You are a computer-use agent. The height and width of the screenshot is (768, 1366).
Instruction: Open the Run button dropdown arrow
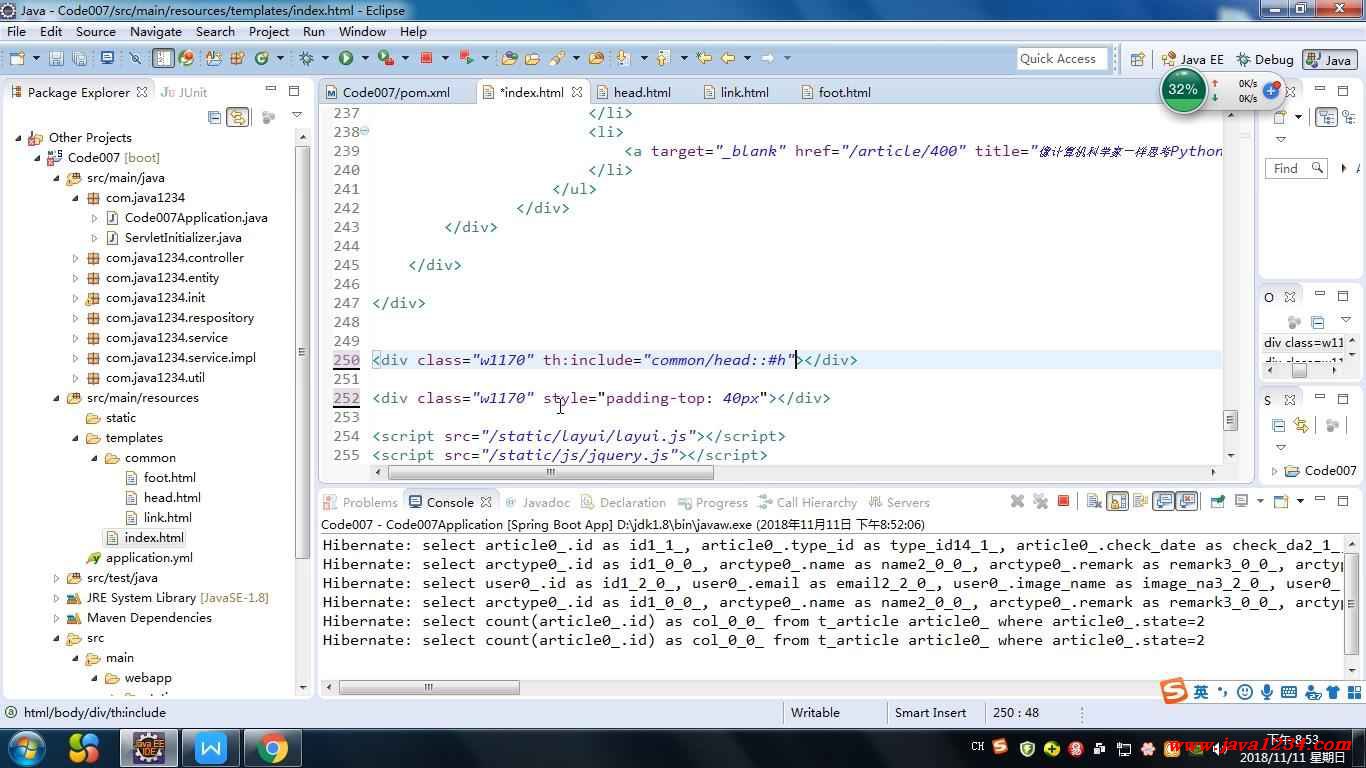coord(364,58)
